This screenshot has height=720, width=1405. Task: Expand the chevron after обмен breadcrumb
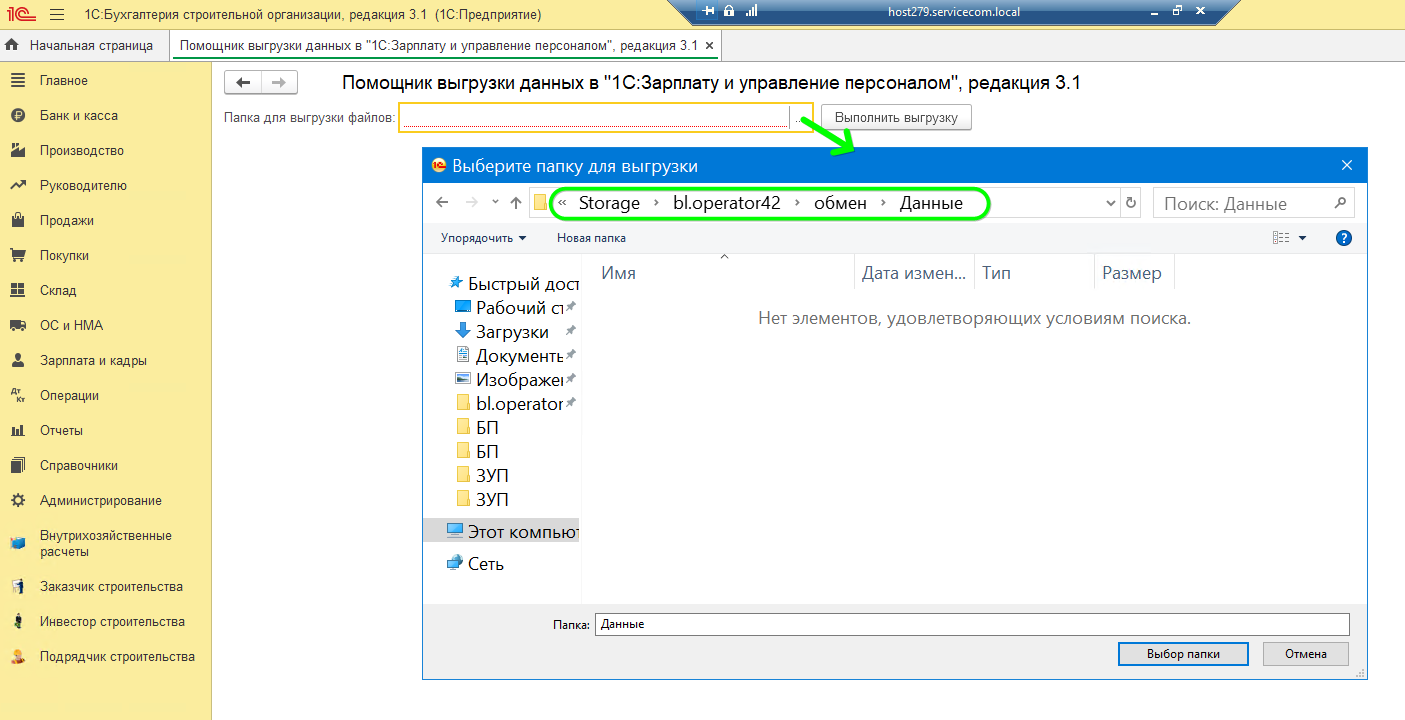883,203
